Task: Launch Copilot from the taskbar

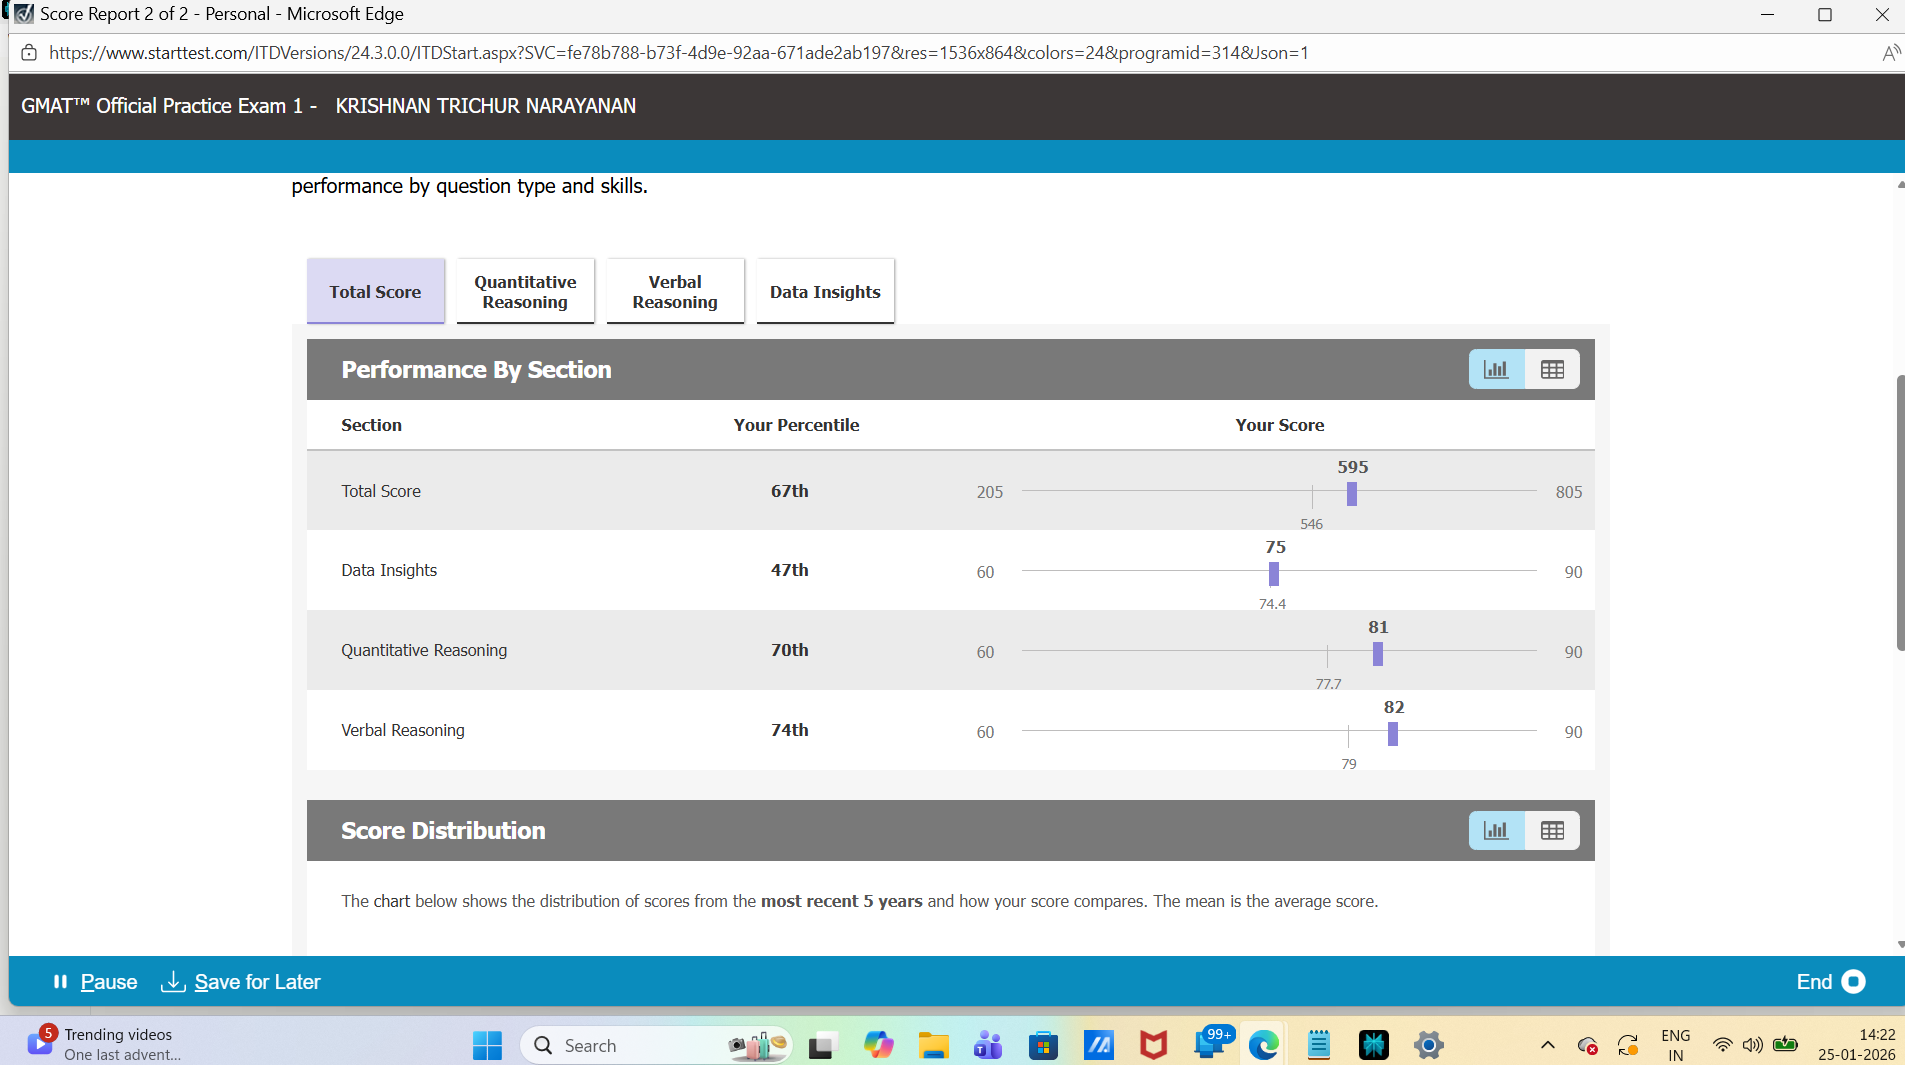Action: tap(879, 1044)
